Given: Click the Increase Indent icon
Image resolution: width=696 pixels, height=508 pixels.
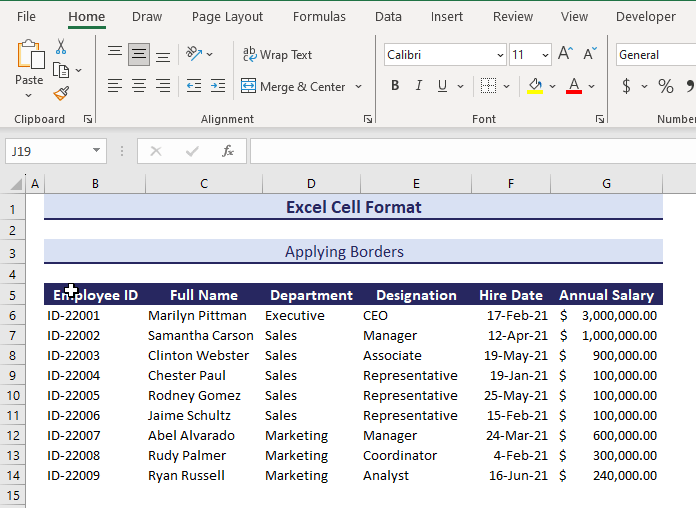Looking at the screenshot, I should coord(217,87).
